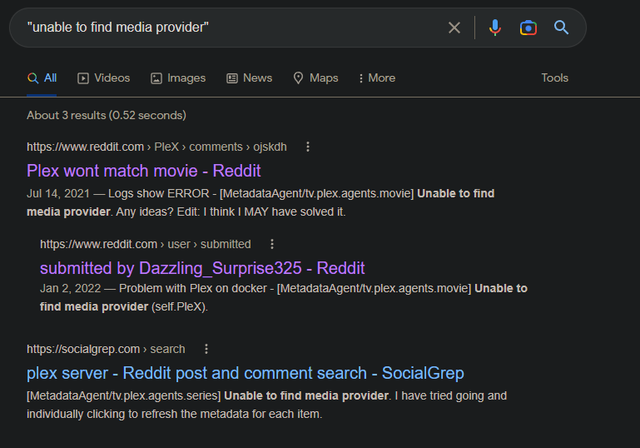Select the All tab

42,78
